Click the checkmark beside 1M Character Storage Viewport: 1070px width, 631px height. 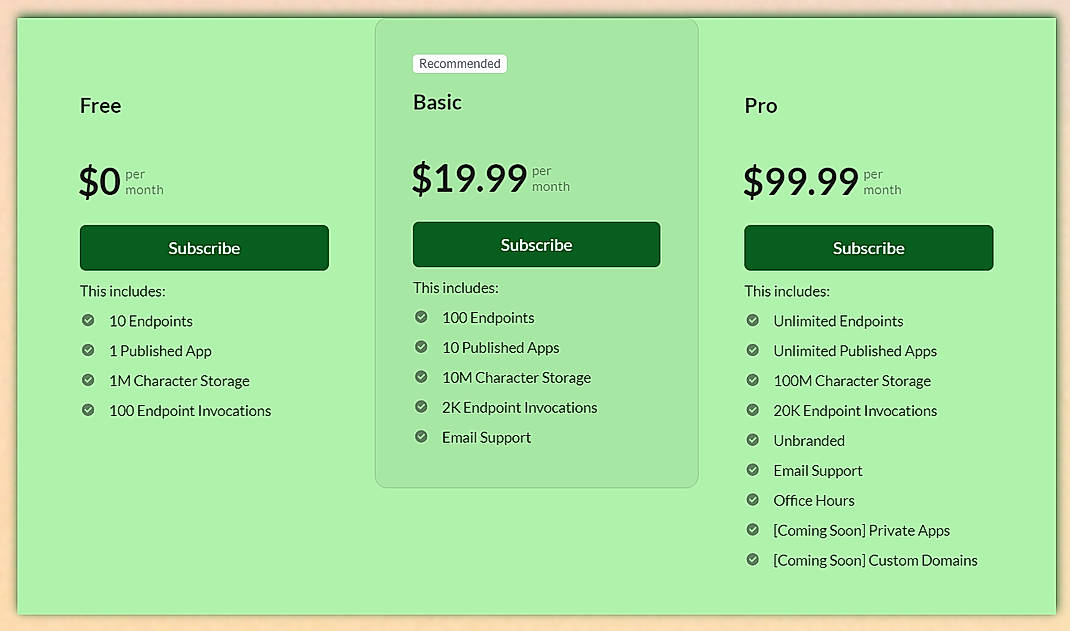click(88, 381)
